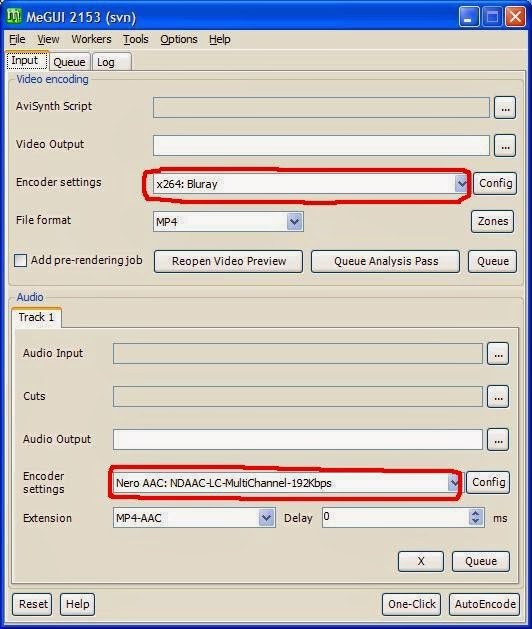Click the Reset button

[x=32, y=604]
